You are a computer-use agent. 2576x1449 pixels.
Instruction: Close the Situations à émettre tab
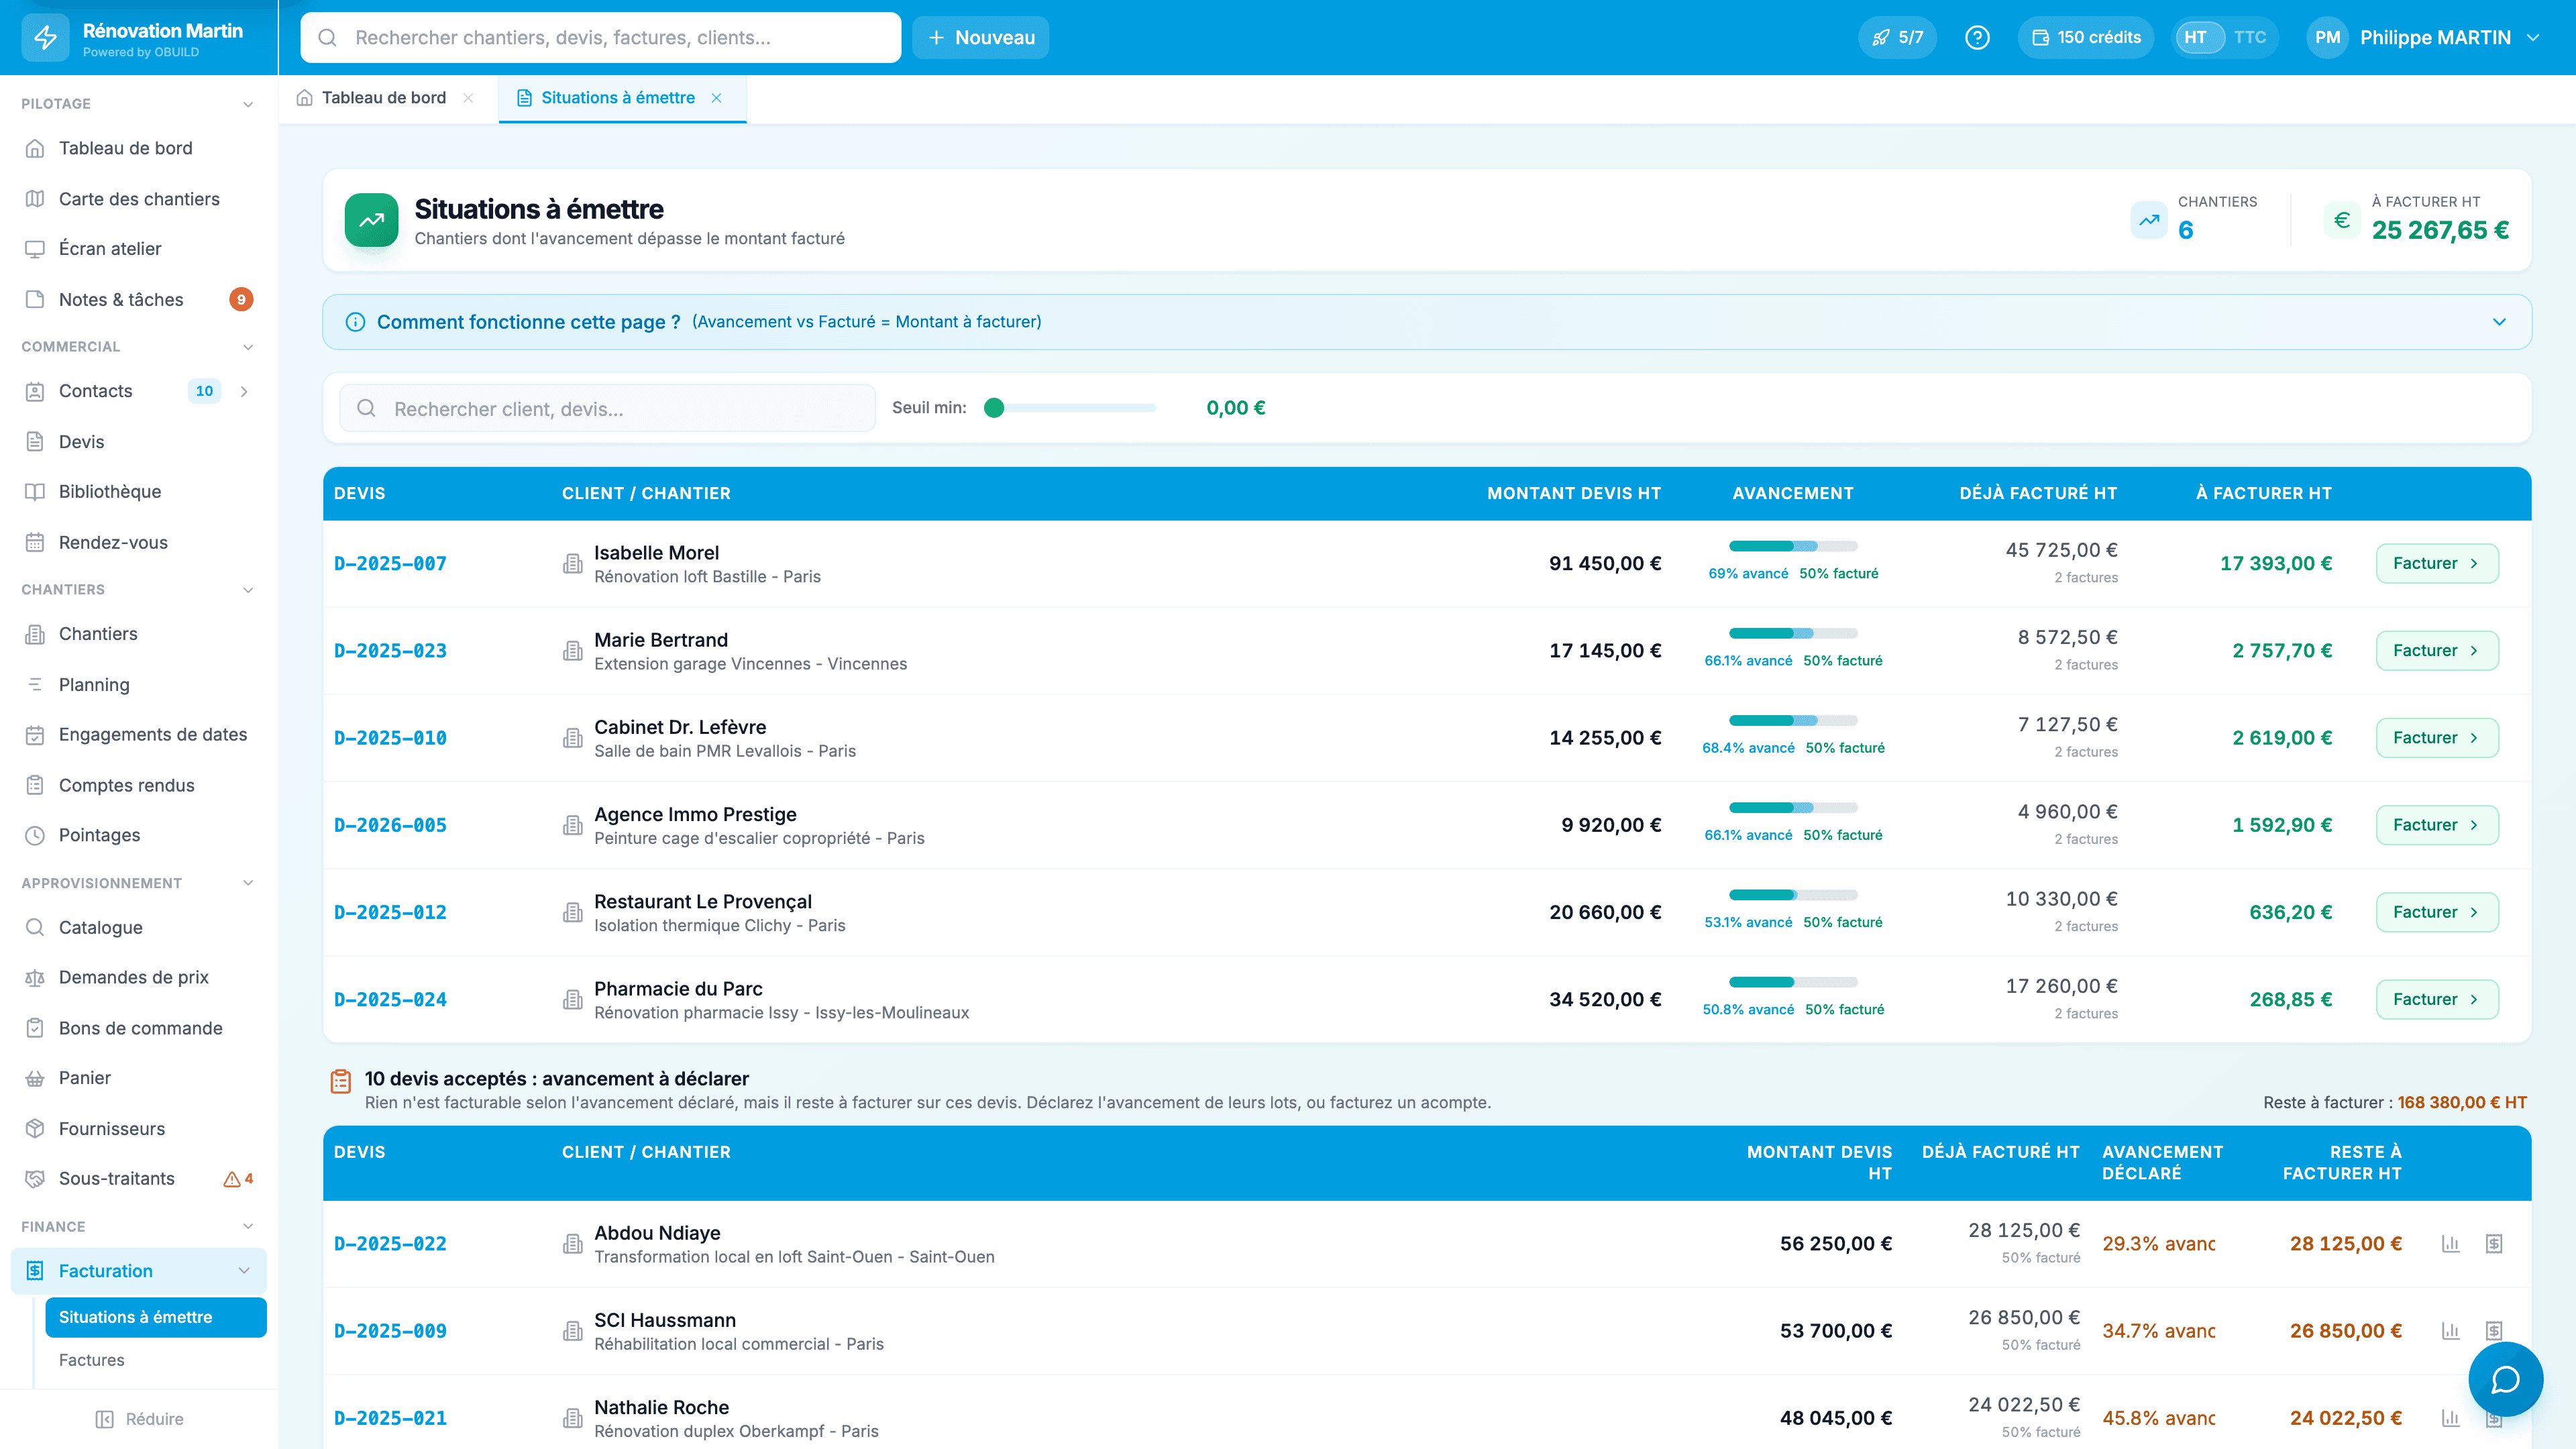tap(716, 97)
